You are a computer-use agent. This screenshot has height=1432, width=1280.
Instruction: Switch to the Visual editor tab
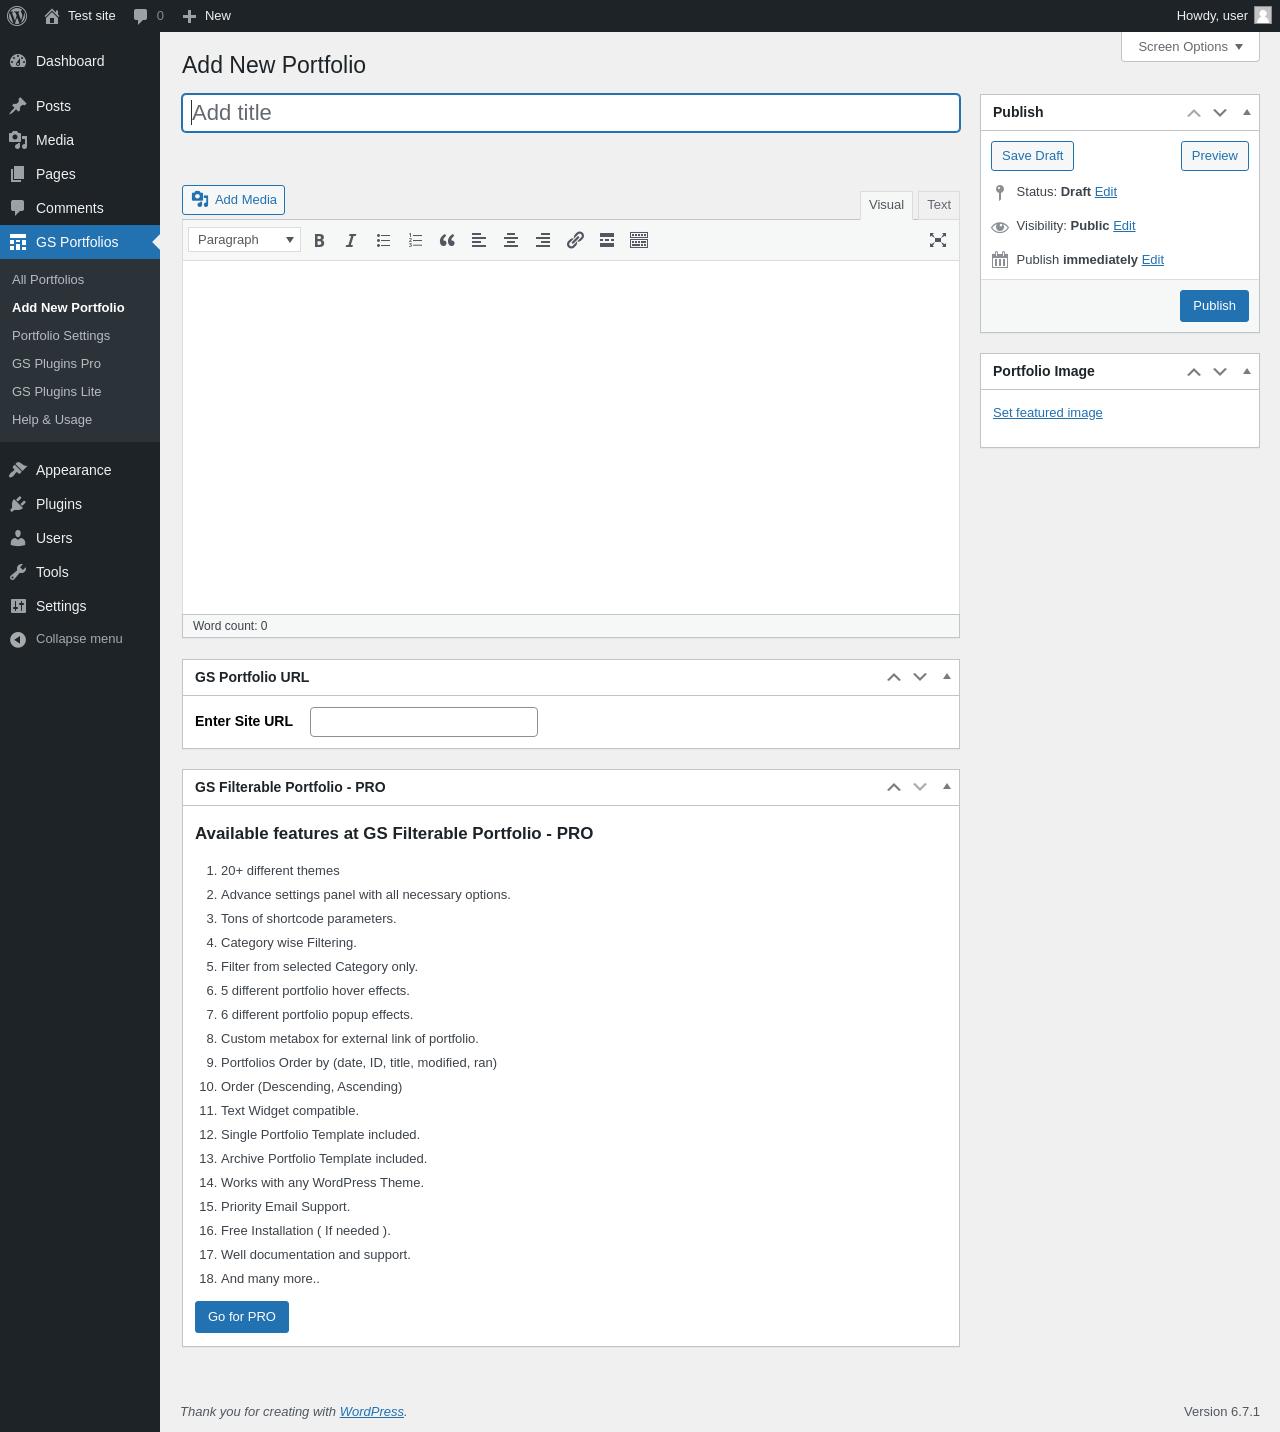click(x=886, y=205)
